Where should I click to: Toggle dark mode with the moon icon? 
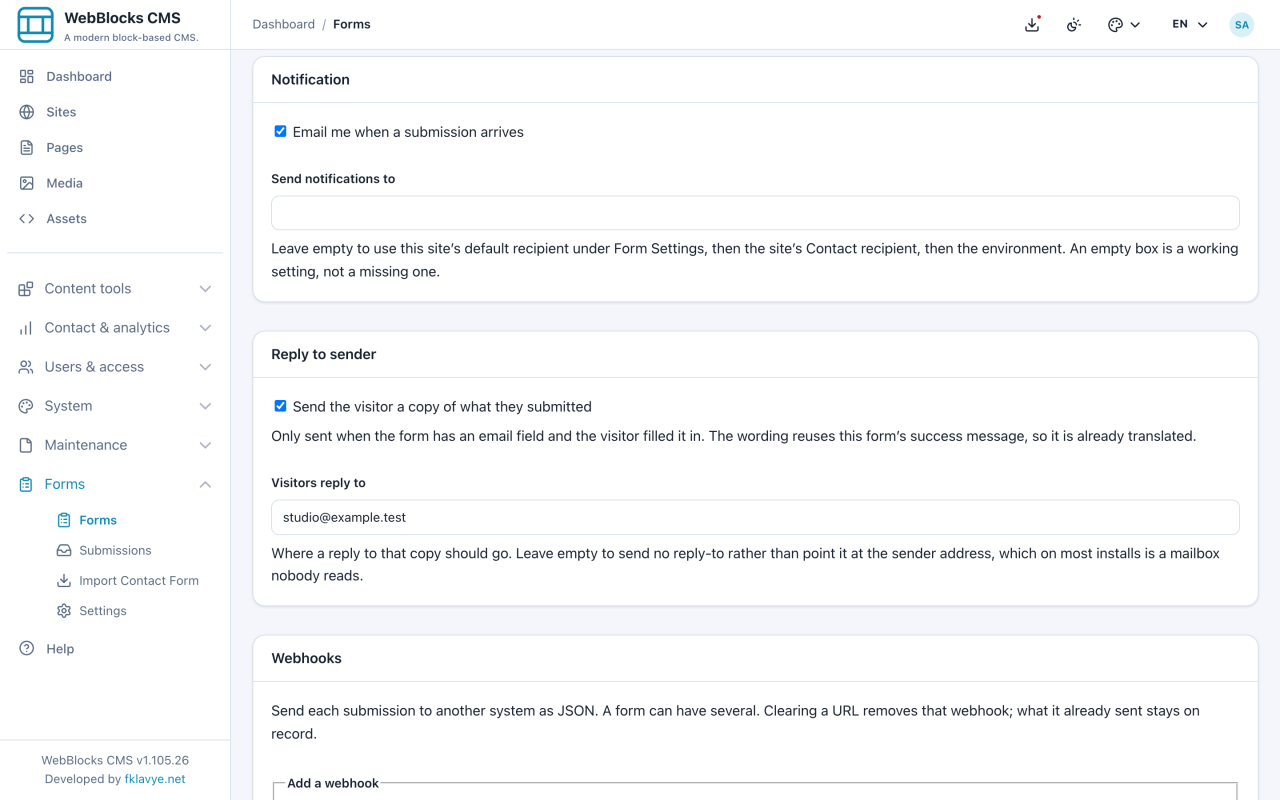1074,25
